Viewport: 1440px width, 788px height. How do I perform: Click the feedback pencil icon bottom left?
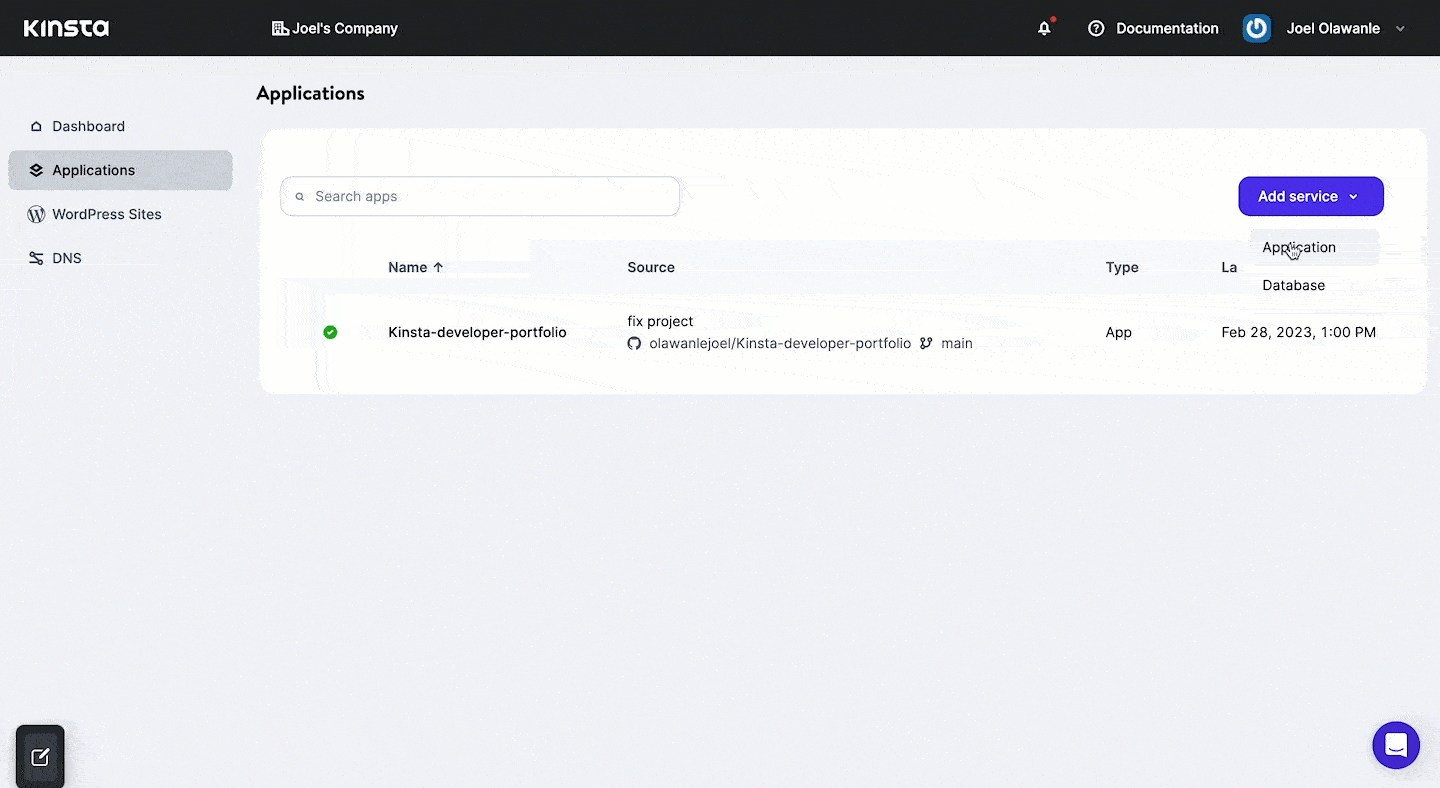pyautogui.click(x=39, y=756)
